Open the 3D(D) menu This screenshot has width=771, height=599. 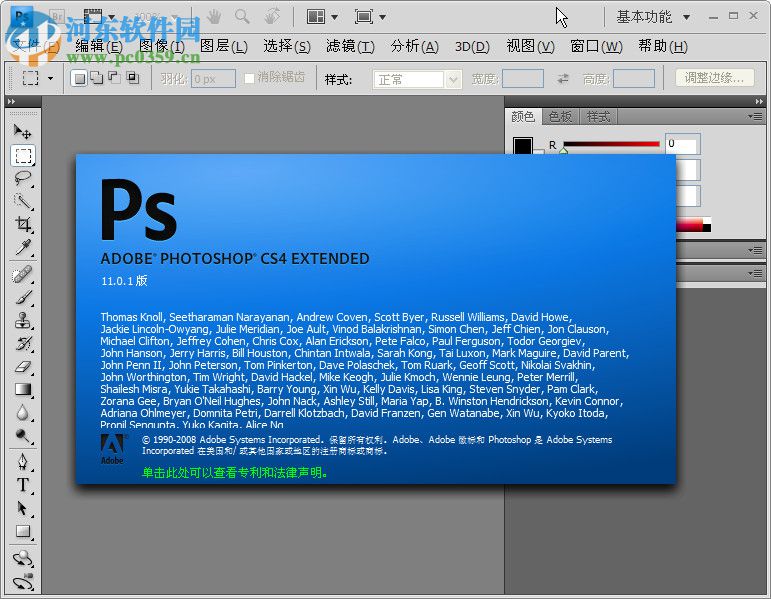tap(472, 47)
